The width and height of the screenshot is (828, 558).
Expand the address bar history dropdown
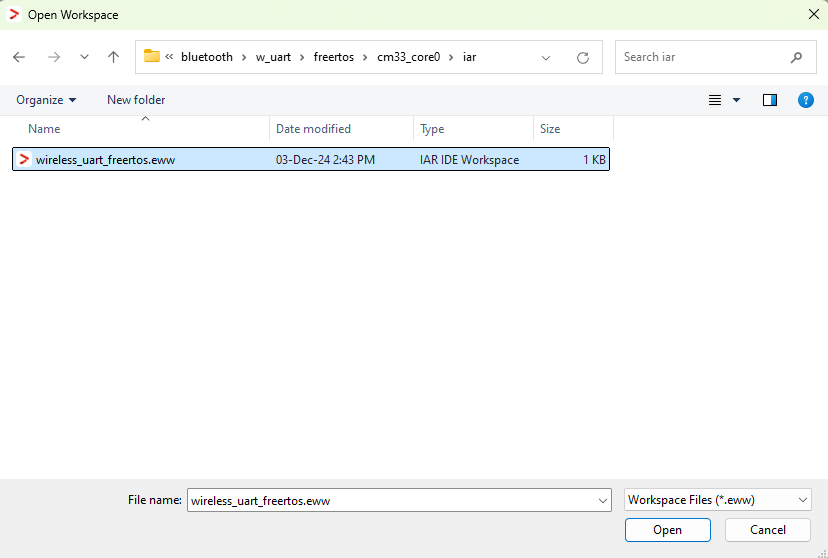tap(546, 58)
